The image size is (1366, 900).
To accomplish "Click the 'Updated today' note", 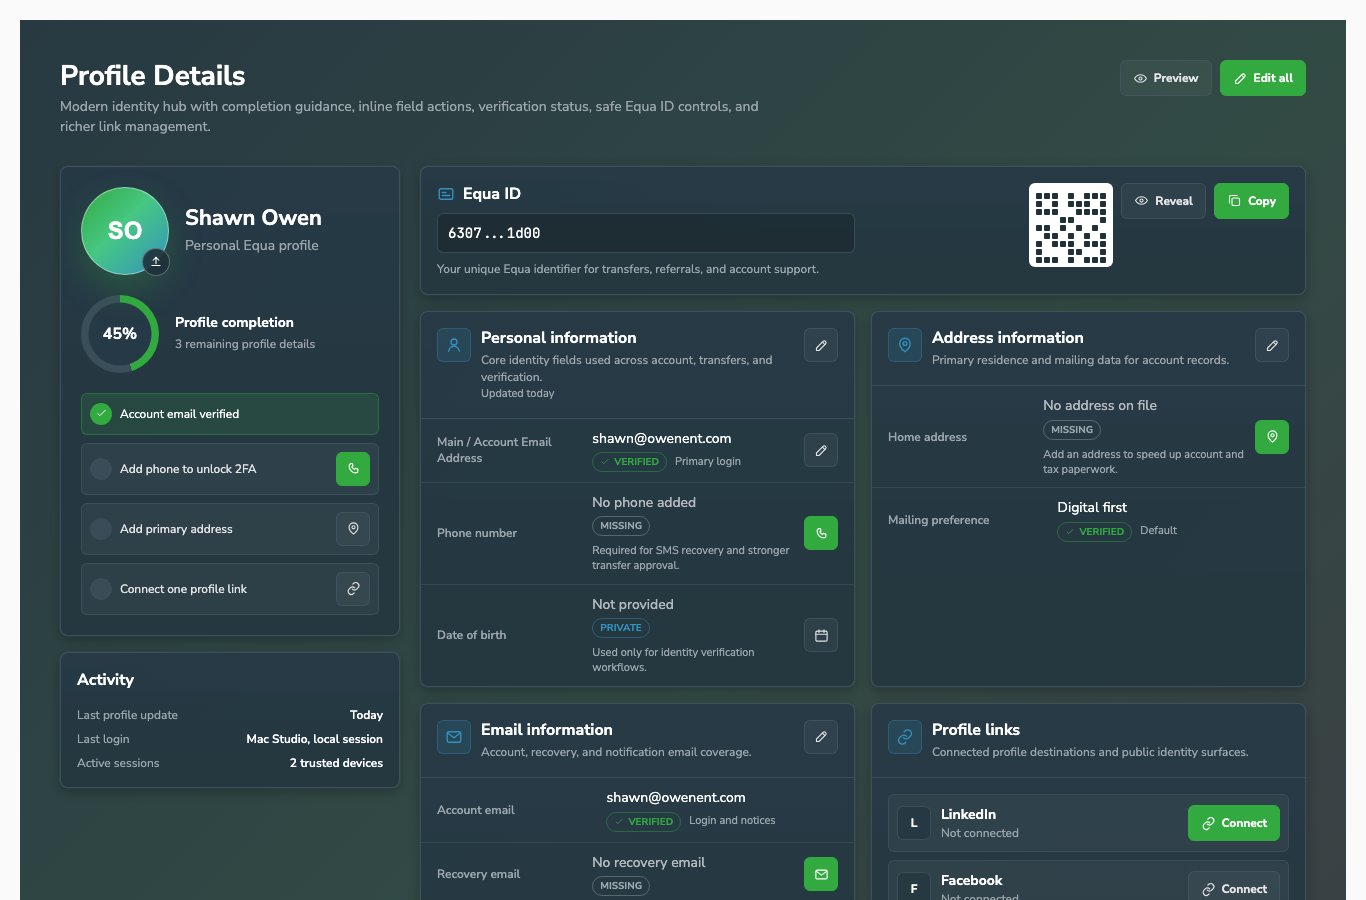I will click(x=518, y=393).
